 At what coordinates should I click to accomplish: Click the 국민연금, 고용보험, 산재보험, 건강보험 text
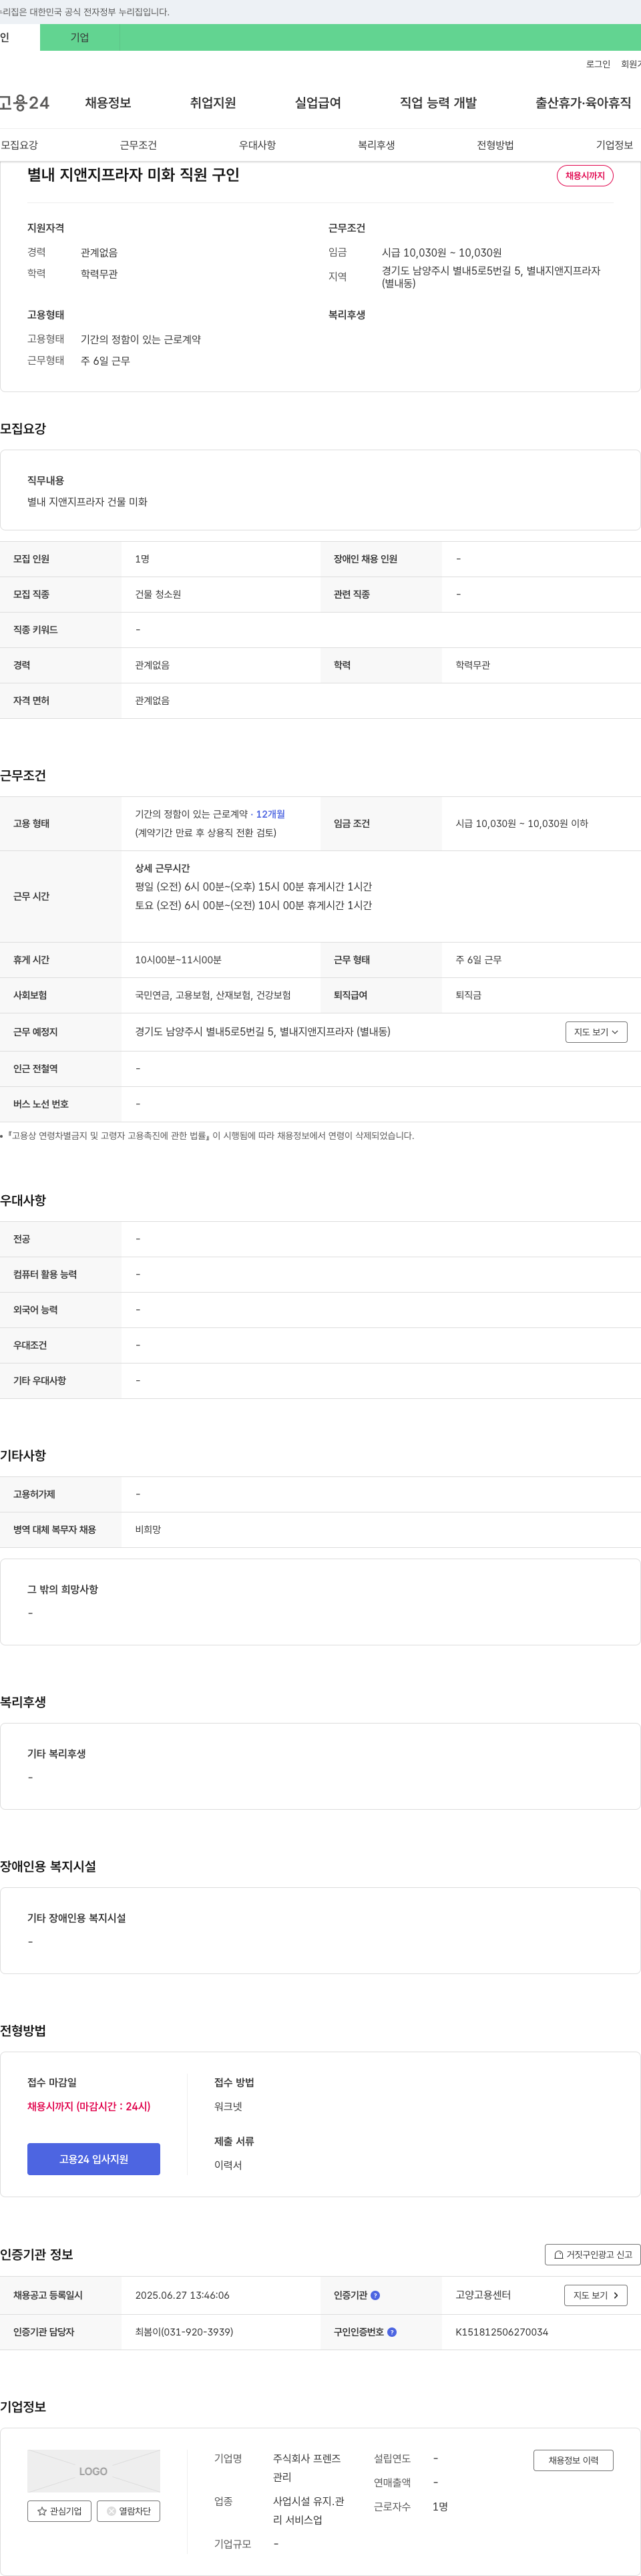coord(213,995)
